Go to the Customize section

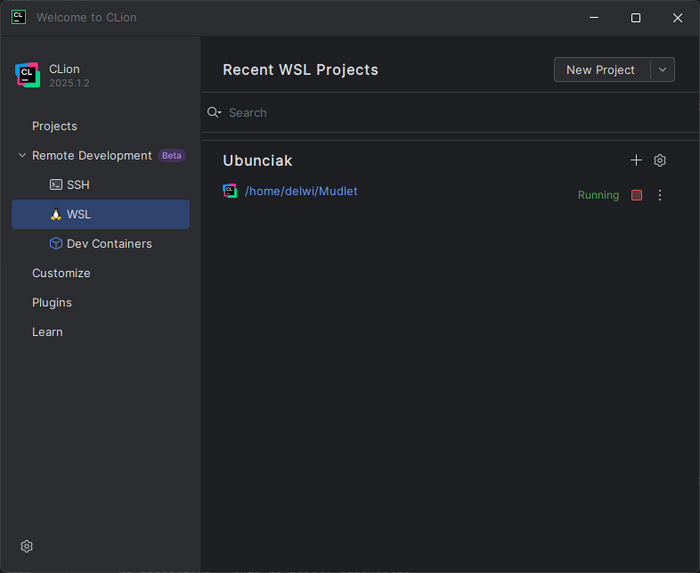click(x=61, y=273)
